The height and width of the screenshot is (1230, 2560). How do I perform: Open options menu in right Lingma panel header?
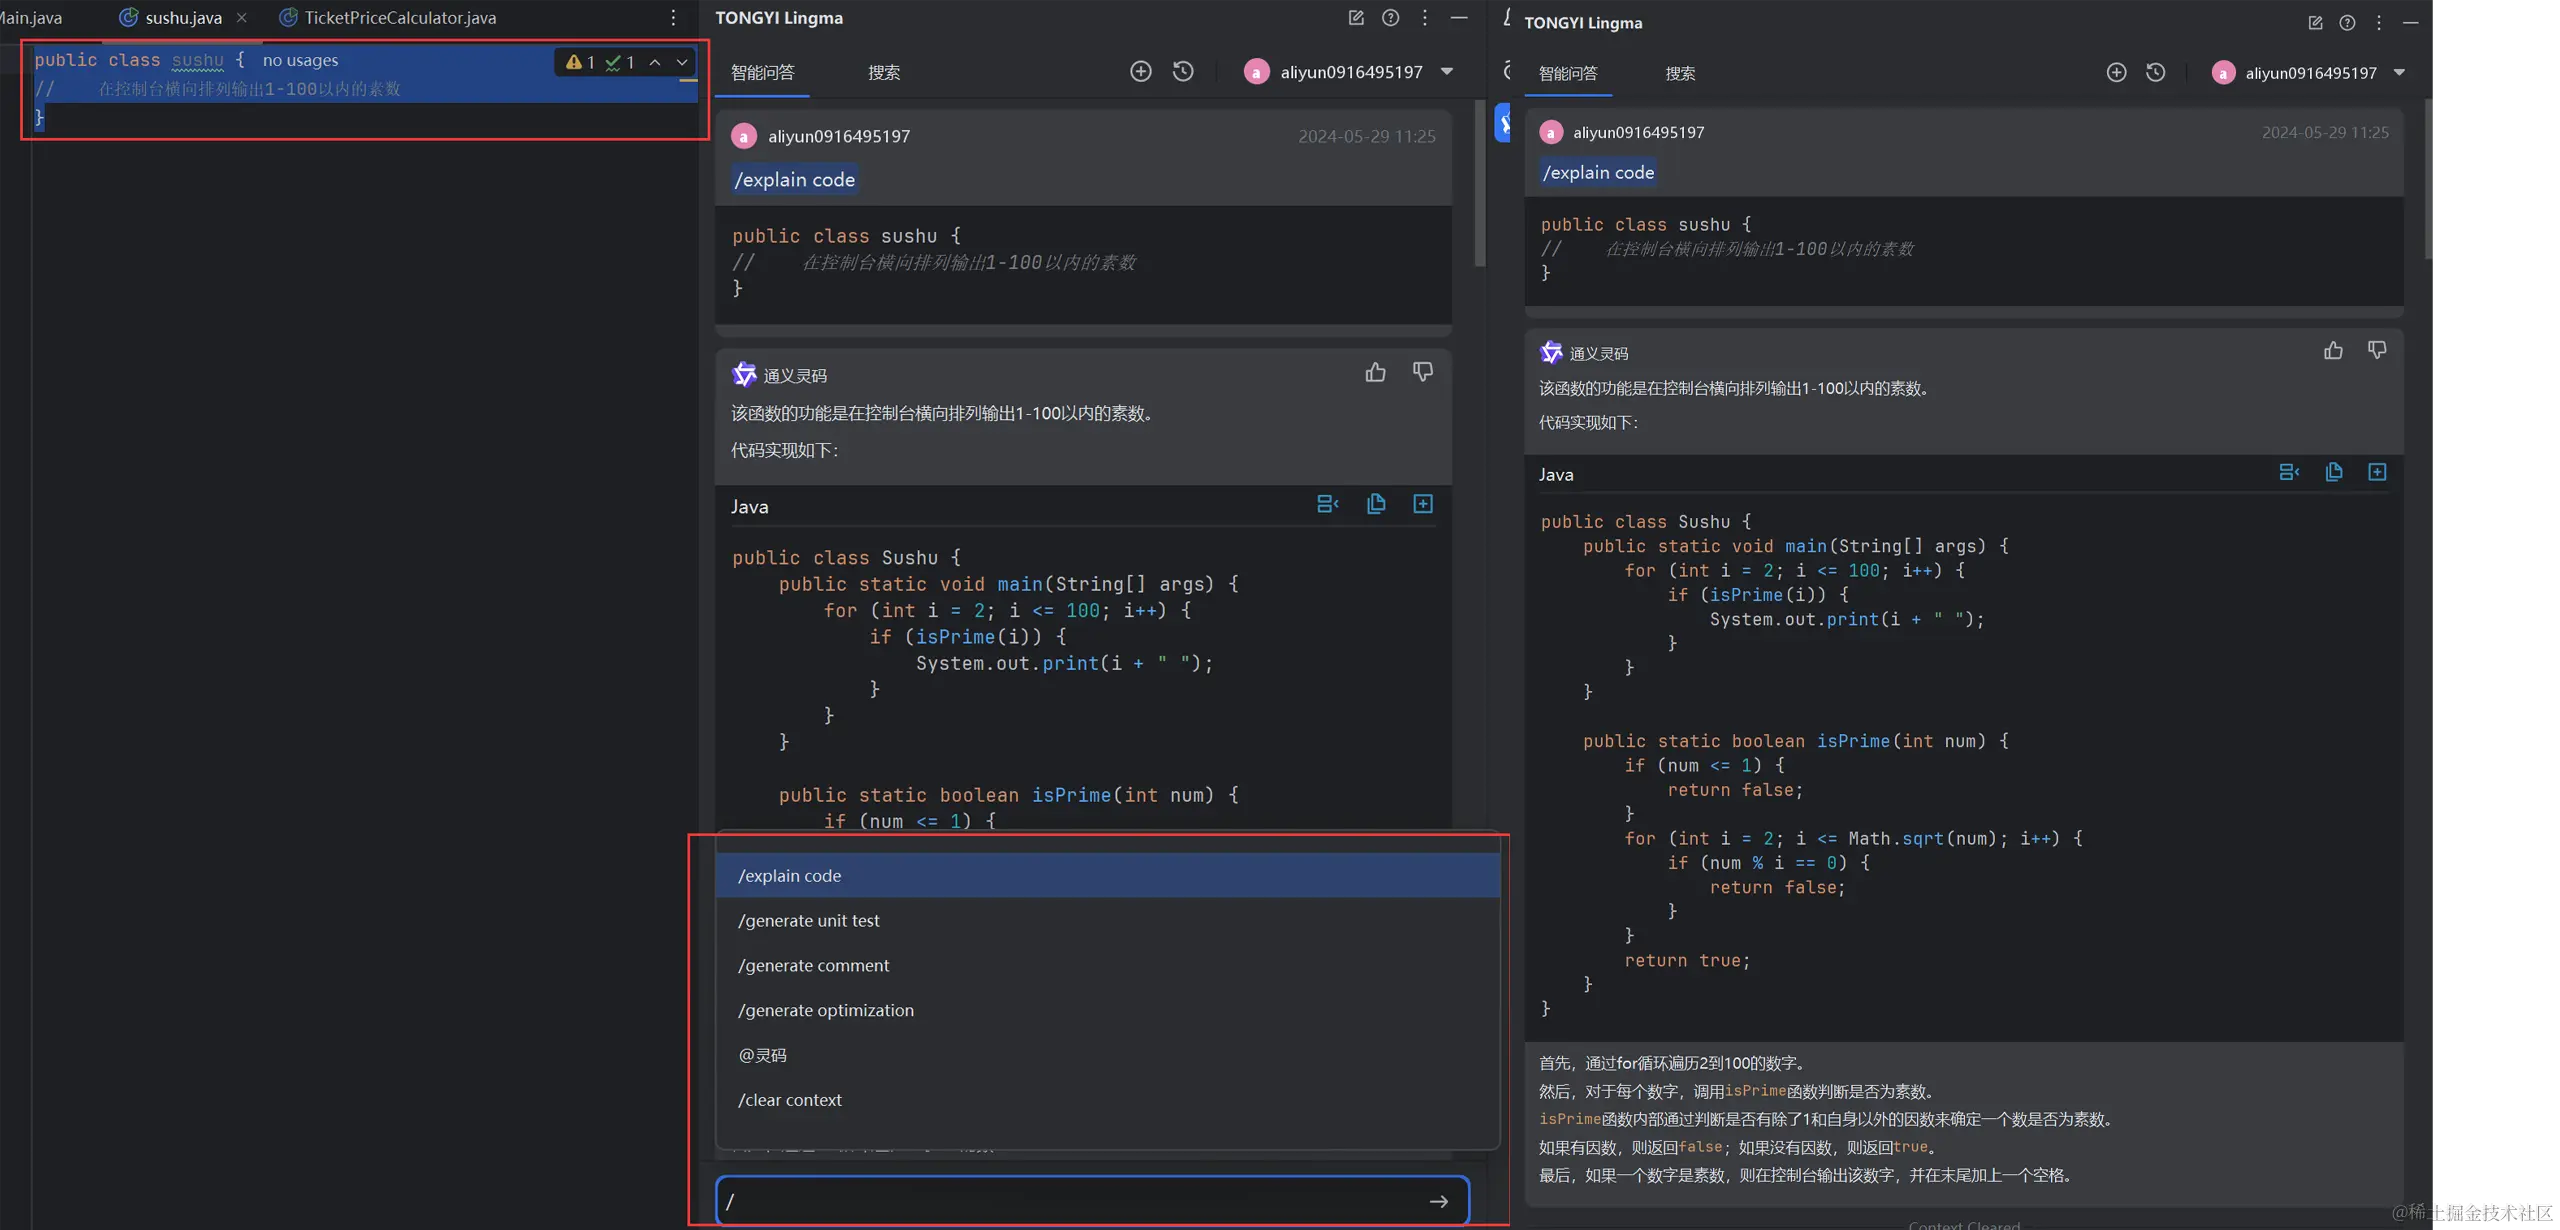click(x=2379, y=22)
